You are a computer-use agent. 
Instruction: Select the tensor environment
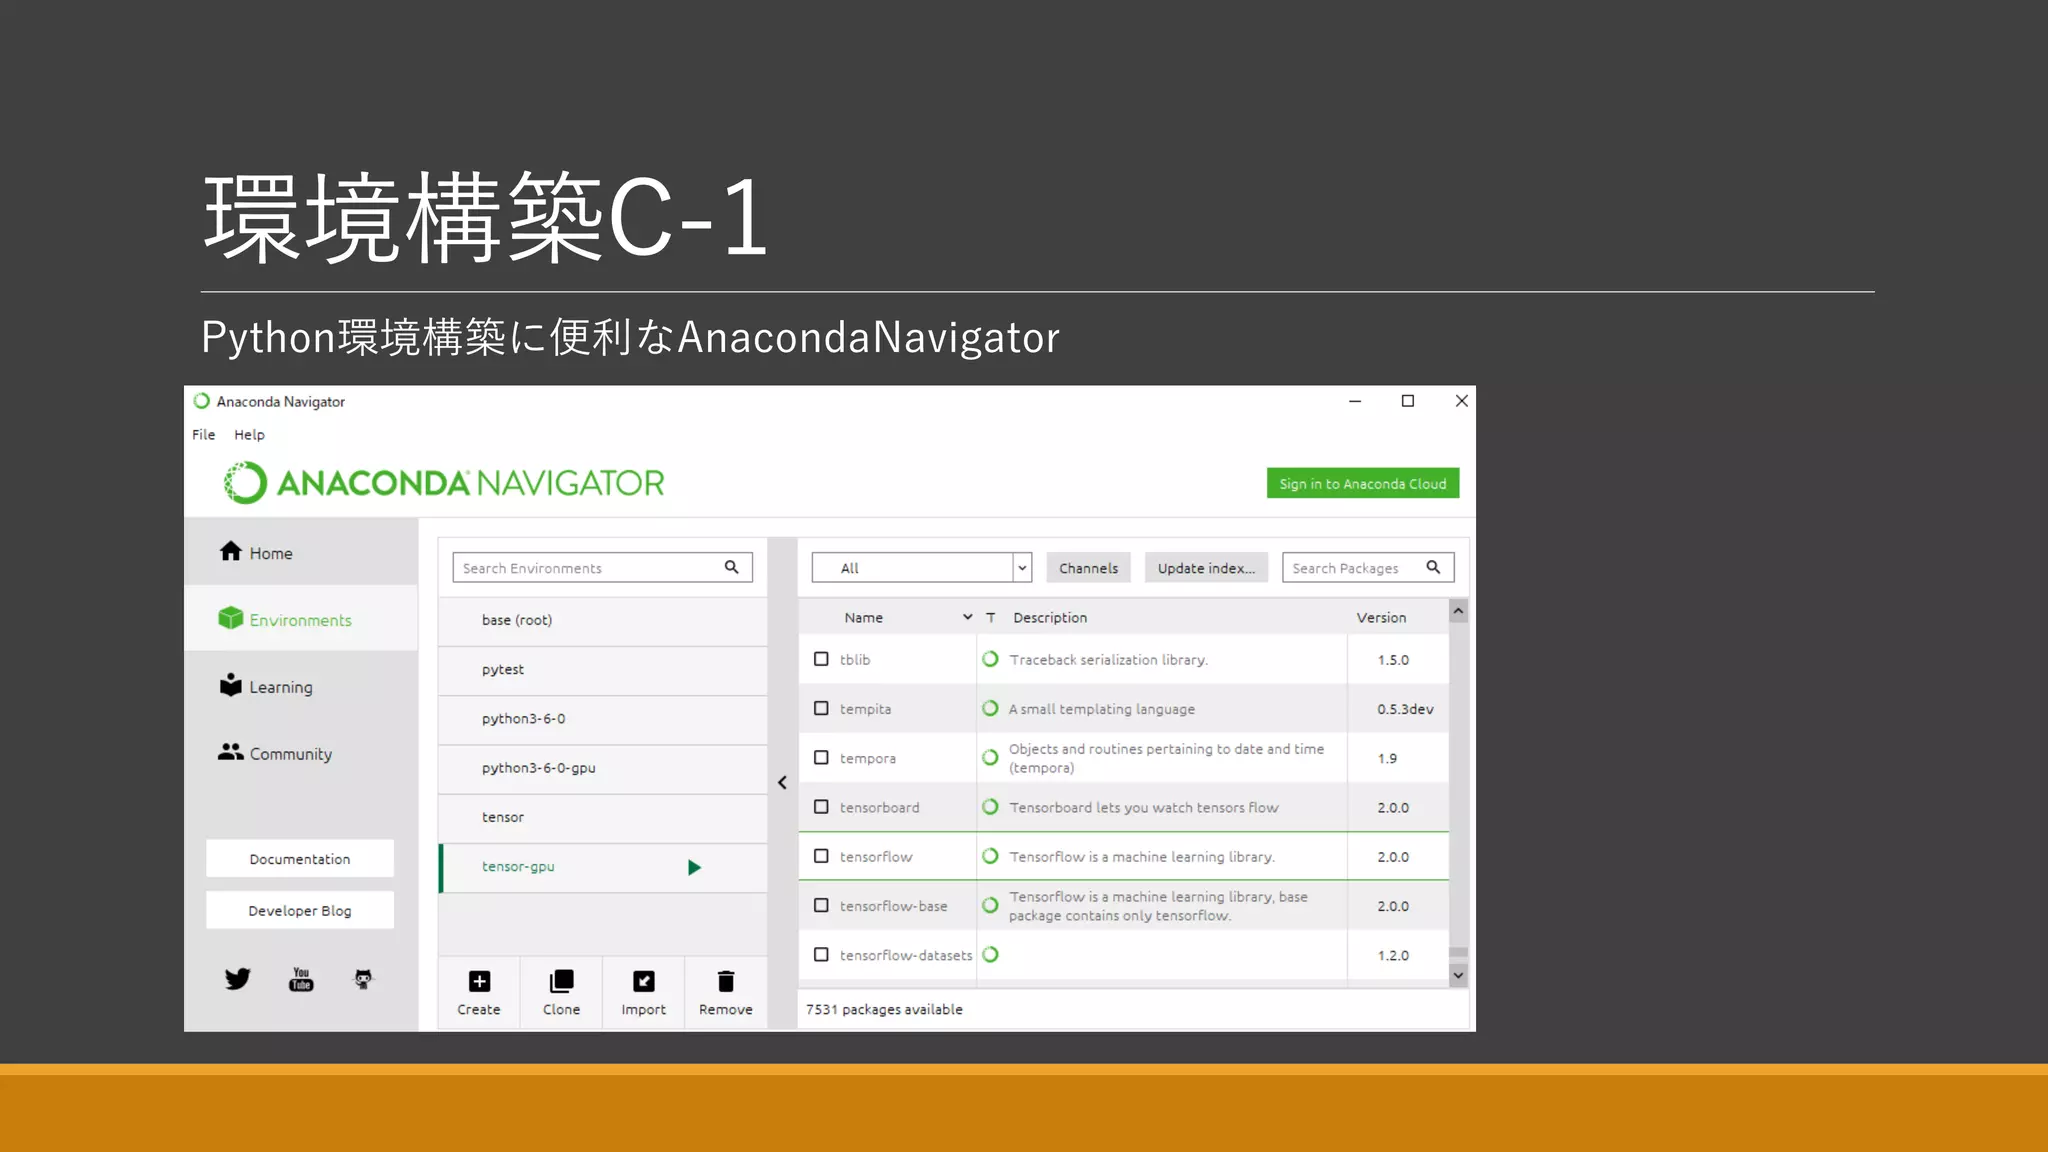[x=603, y=817]
